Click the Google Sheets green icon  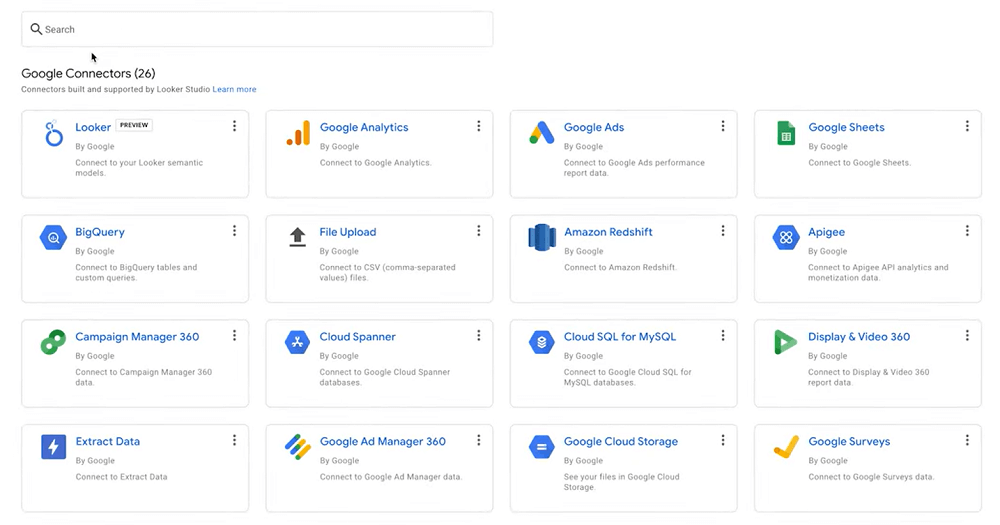[786, 133]
